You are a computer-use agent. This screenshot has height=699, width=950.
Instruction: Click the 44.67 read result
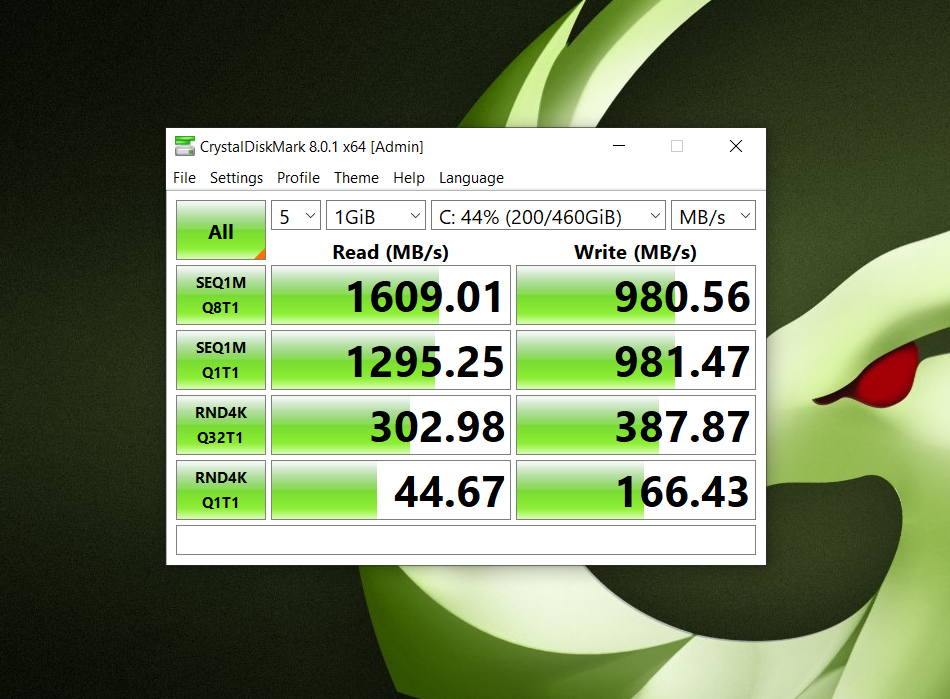click(391, 490)
